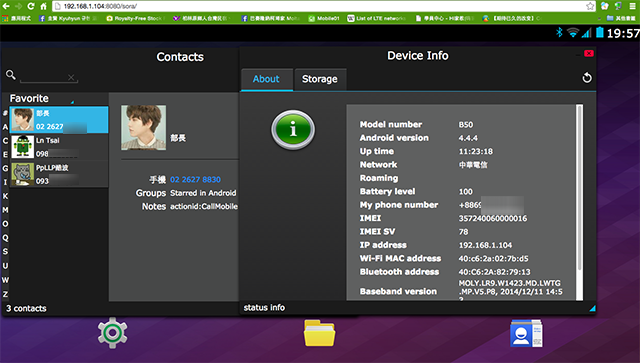640x363 pixels.
Task: Open the browser hamburger menu
Action: point(632,6)
